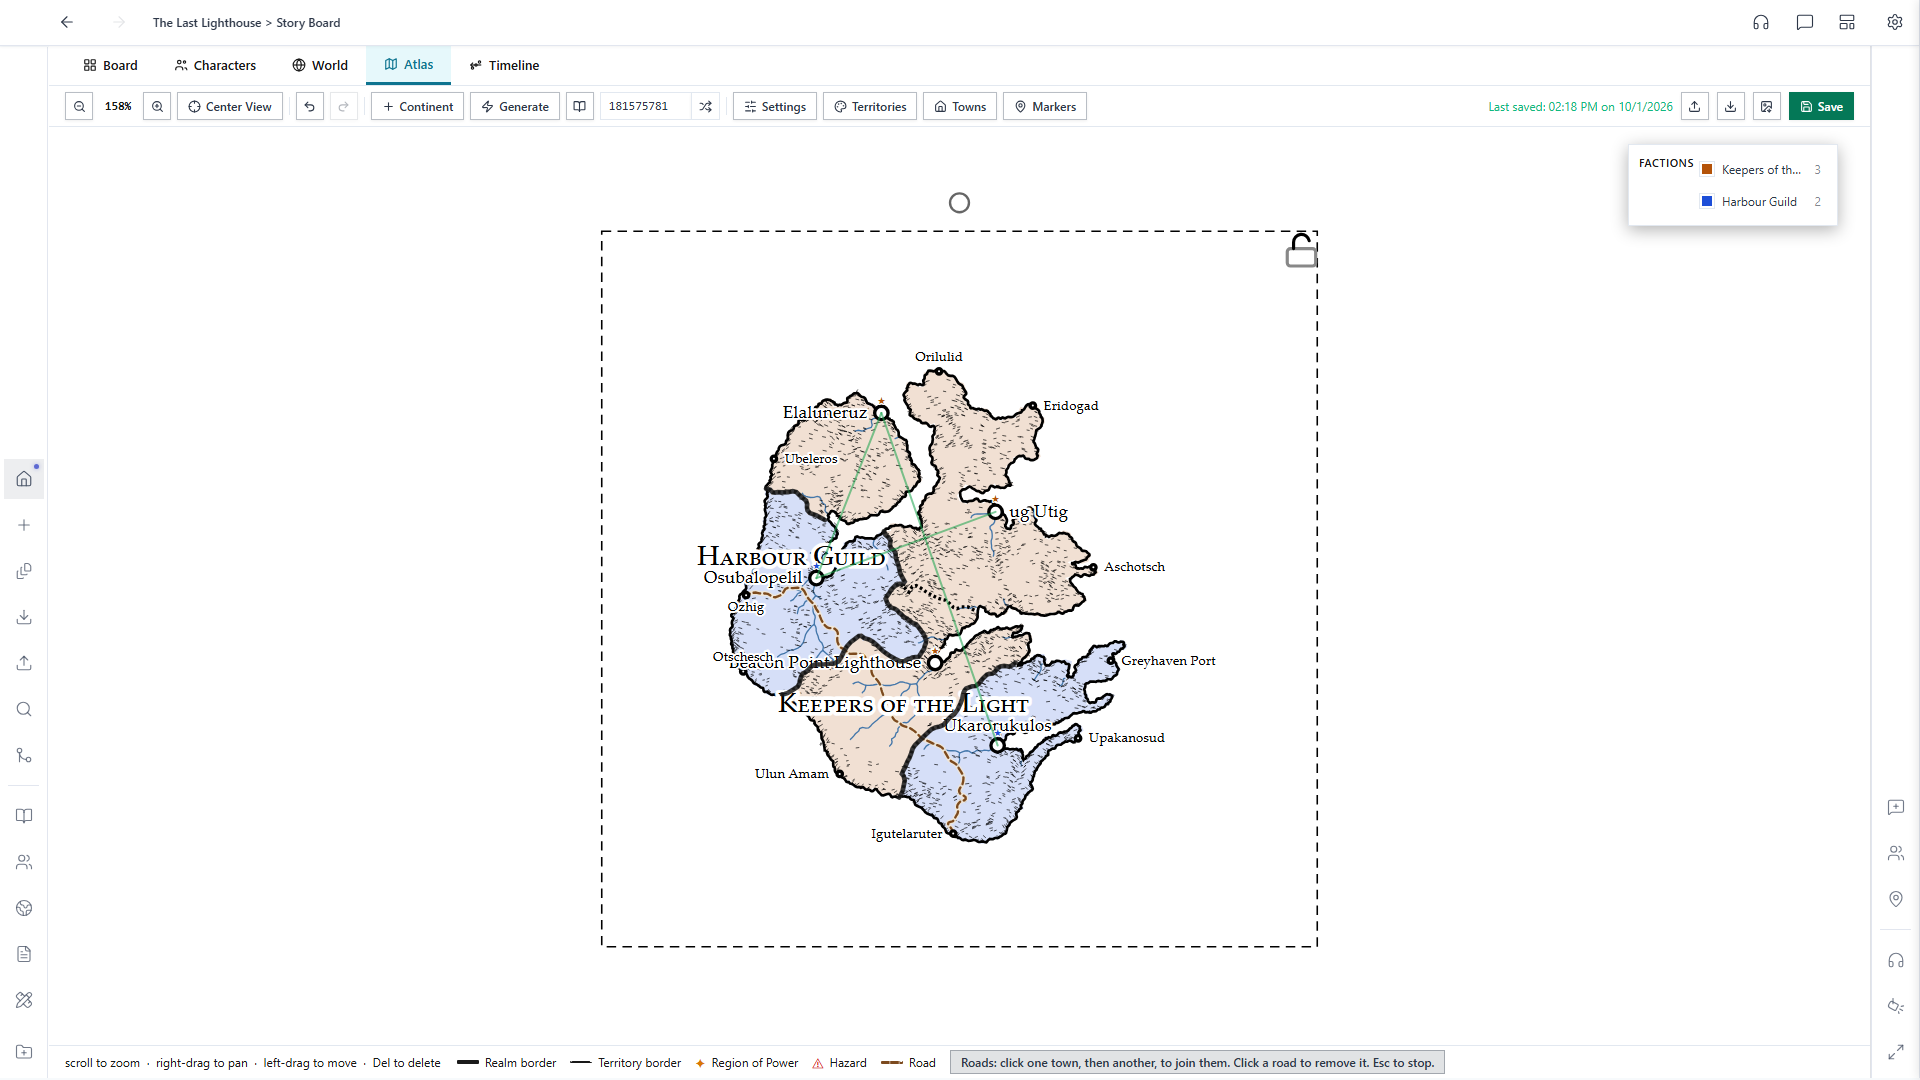The height and width of the screenshot is (1080, 1920).
Task: Switch to the Timeline tab
Action: click(505, 65)
